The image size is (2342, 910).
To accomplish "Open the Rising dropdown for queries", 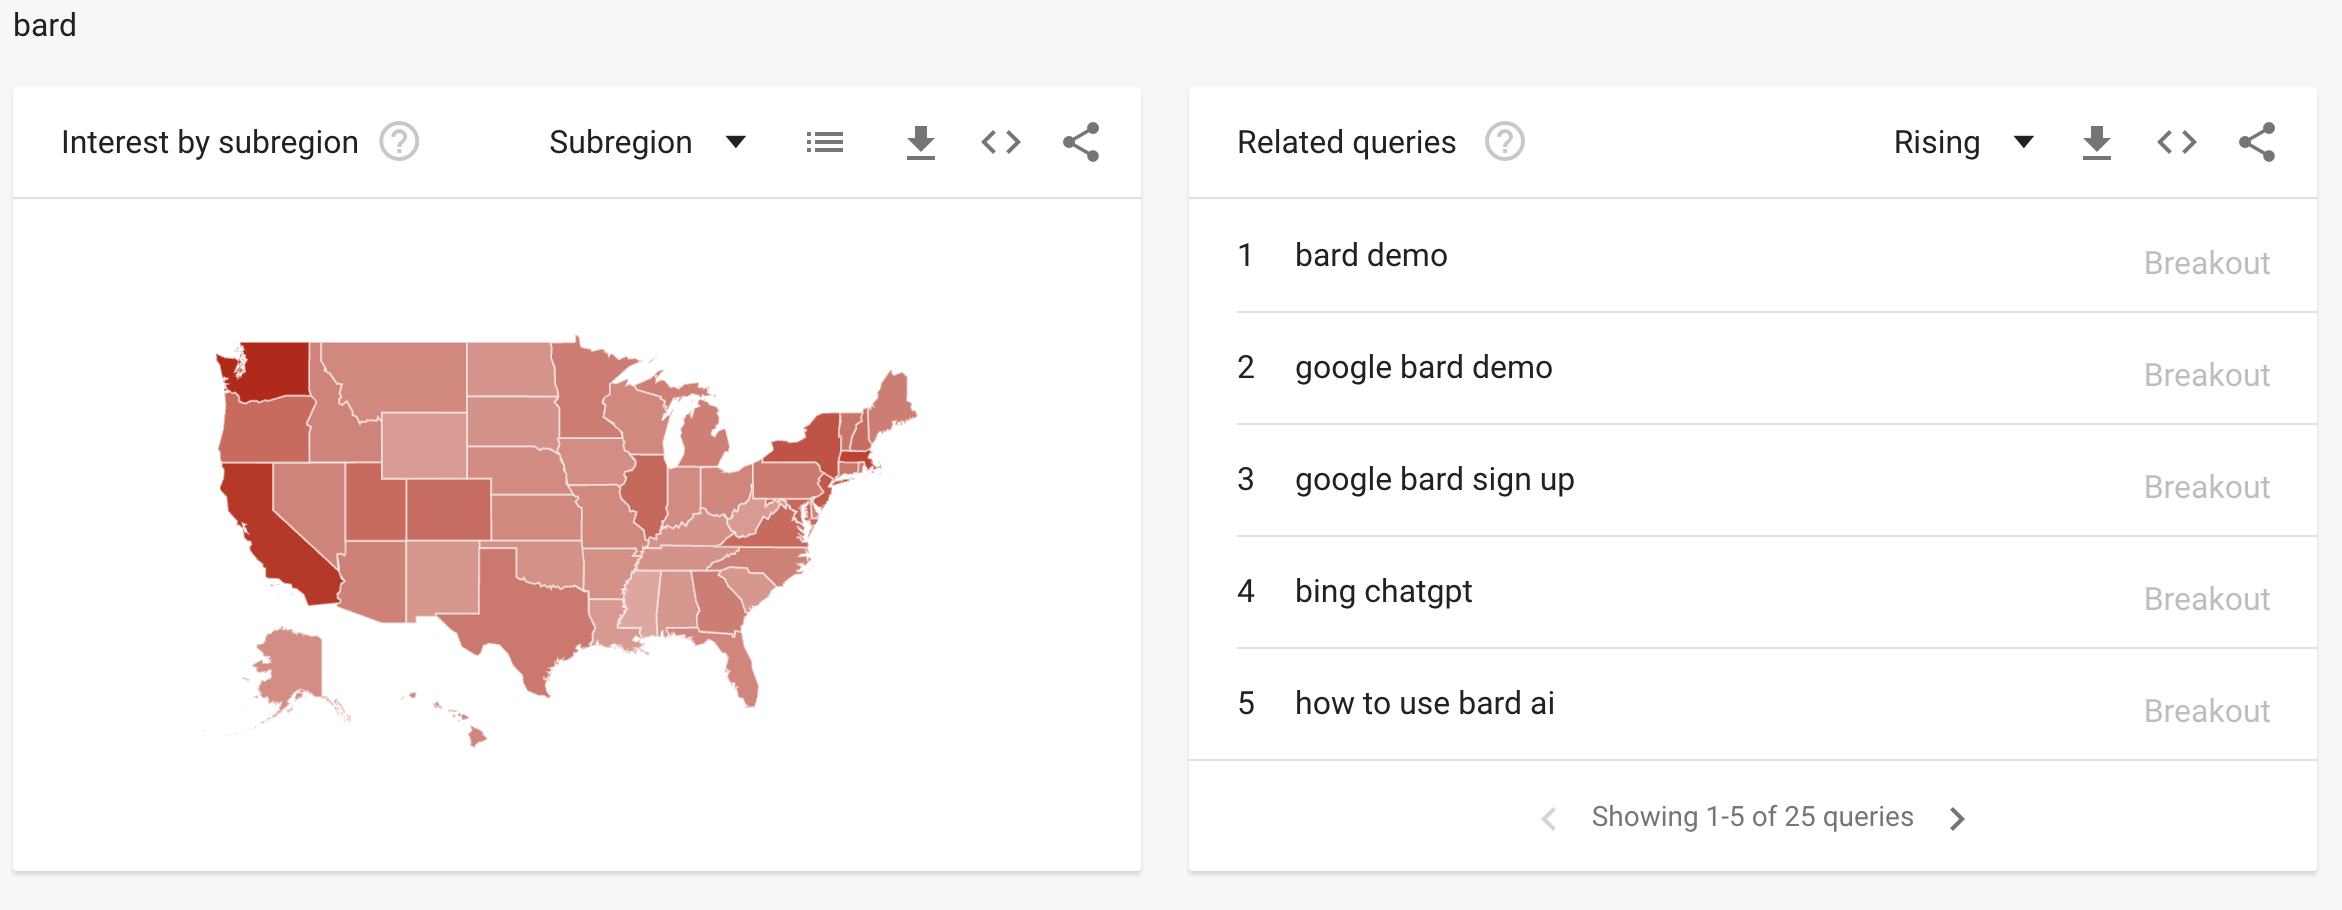I will click(x=1964, y=143).
